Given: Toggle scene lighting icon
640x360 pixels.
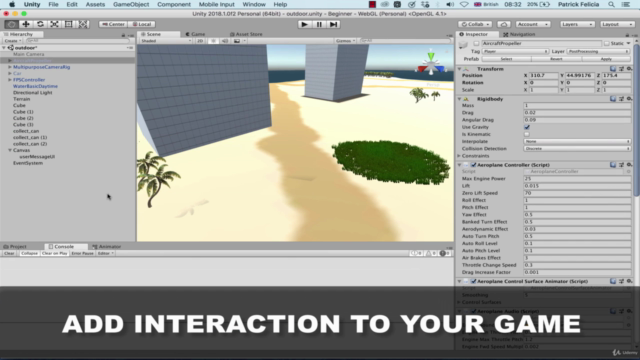Looking at the screenshot, I should coord(213,41).
